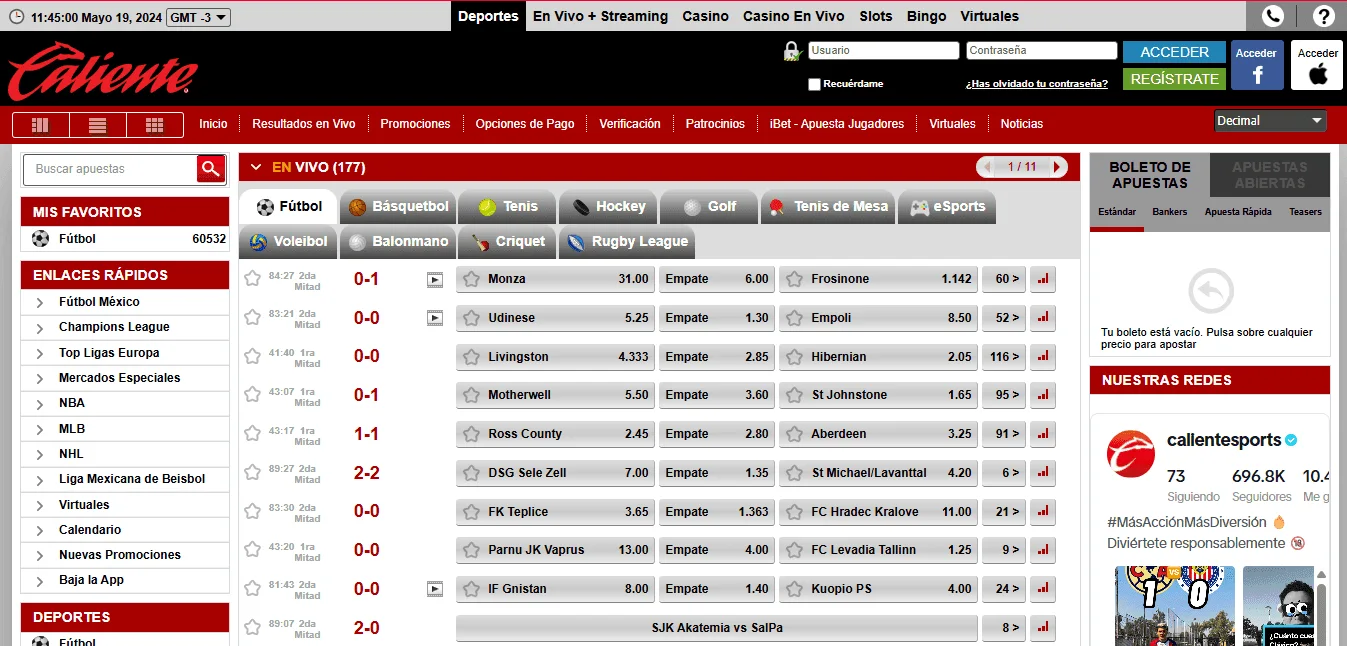Viewport: 1347px width, 646px height.
Task: Click the Contraseña input field
Action: click(1041, 51)
